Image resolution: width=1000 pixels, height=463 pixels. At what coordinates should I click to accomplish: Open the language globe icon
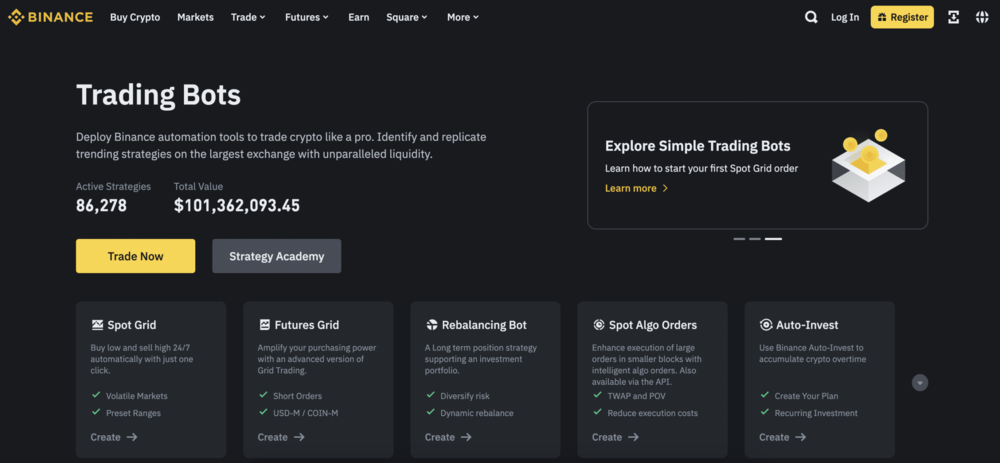(982, 17)
